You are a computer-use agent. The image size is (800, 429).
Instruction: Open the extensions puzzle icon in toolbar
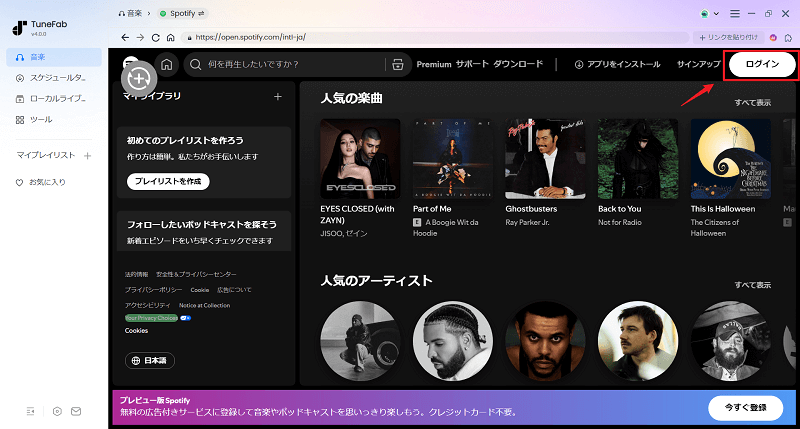788,37
